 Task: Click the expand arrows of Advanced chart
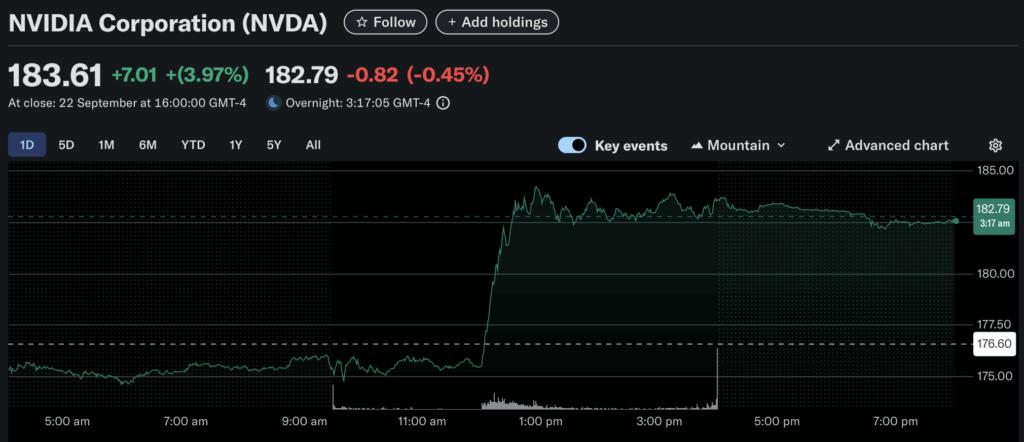(x=834, y=145)
